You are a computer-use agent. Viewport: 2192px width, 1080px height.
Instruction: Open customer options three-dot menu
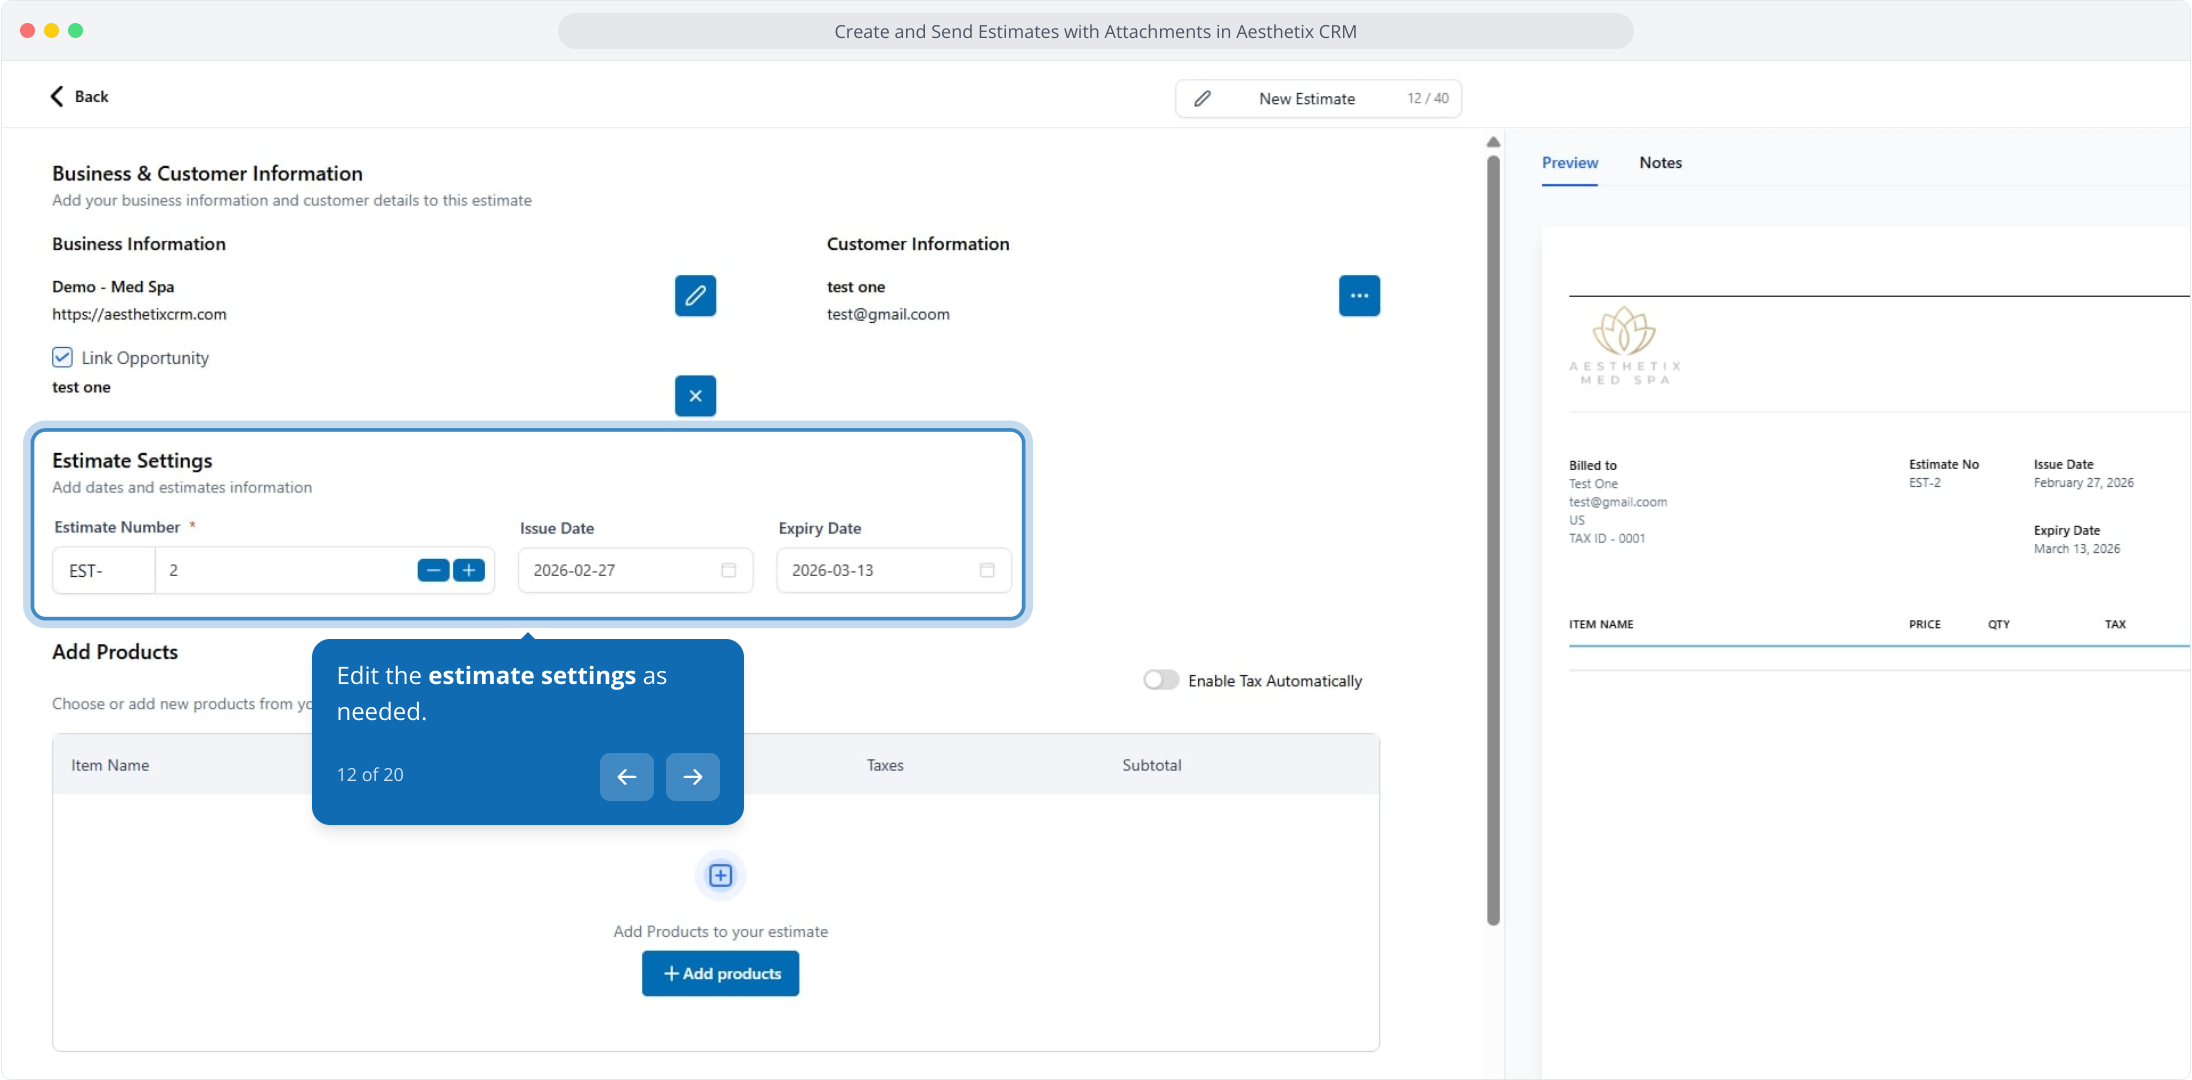click(x=1359, y=296)
